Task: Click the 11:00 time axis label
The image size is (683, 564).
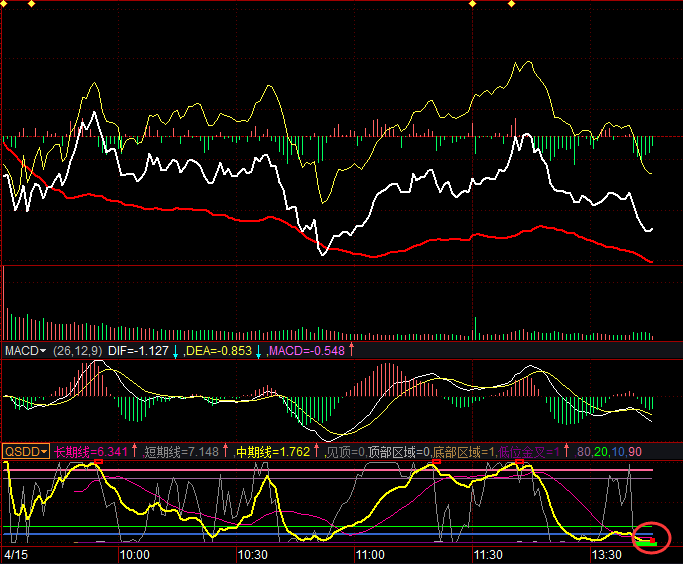Action: coord(370,554)
